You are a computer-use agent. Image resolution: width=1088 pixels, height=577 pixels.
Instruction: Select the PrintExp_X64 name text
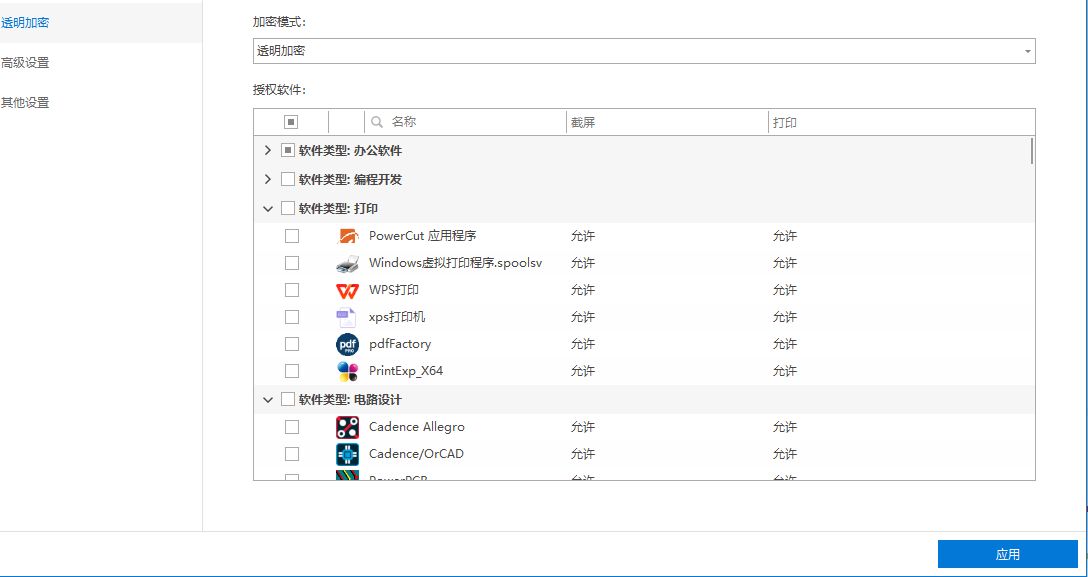click(406, 371)
